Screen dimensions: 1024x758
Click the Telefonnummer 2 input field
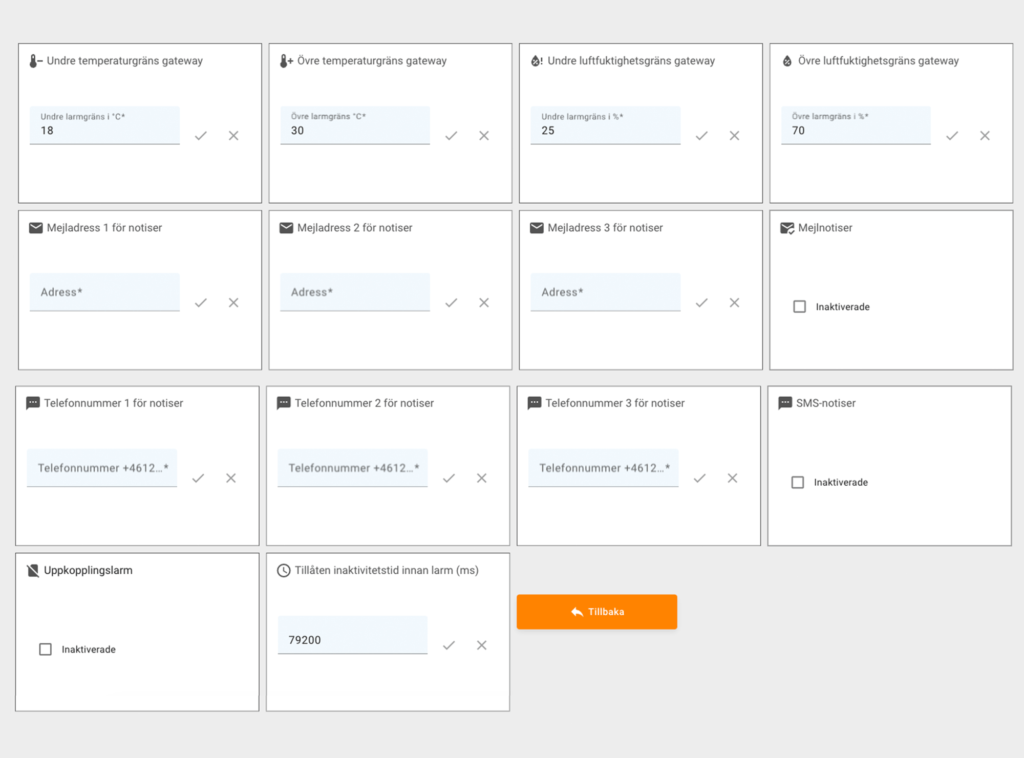tap(352, 468)
